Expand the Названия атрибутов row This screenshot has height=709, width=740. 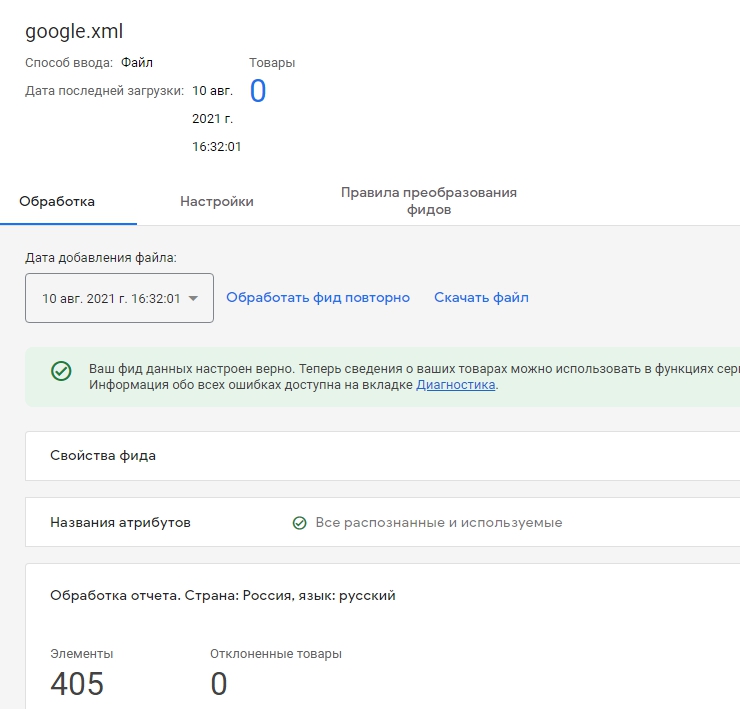pyautogui.click(x=120, y=523)
